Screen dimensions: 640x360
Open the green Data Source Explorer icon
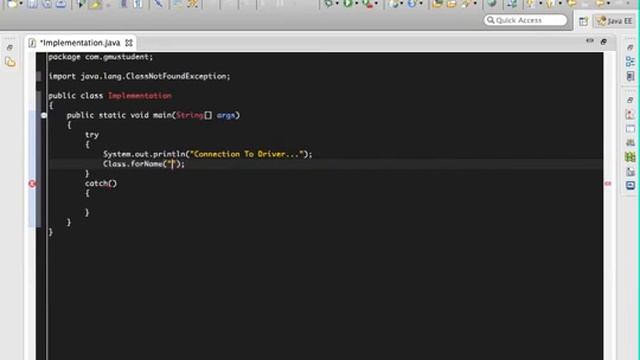click(630, 157)
